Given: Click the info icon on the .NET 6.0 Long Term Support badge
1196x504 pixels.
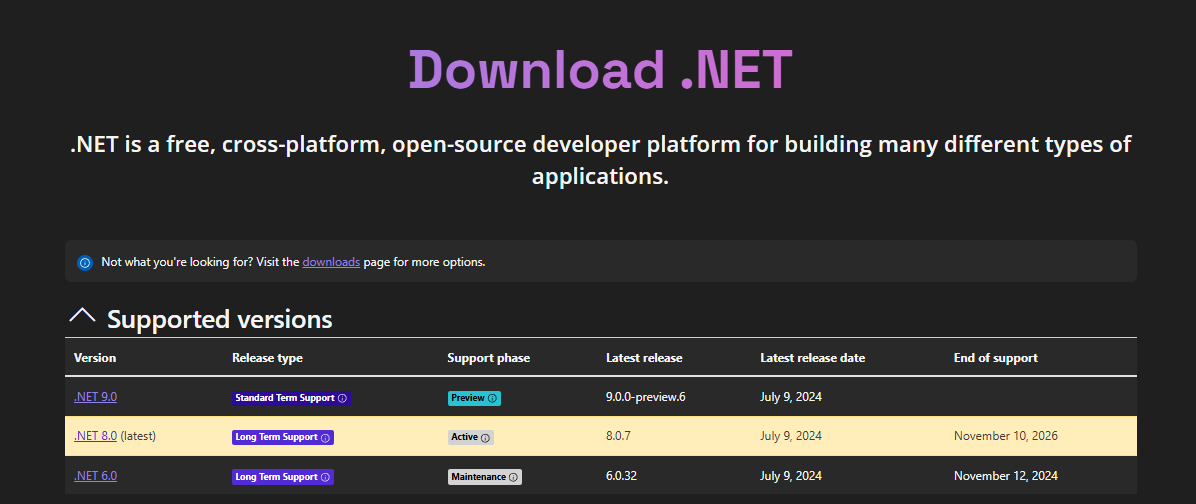Looking at the screenshot, I should click(x=325, y=477).
